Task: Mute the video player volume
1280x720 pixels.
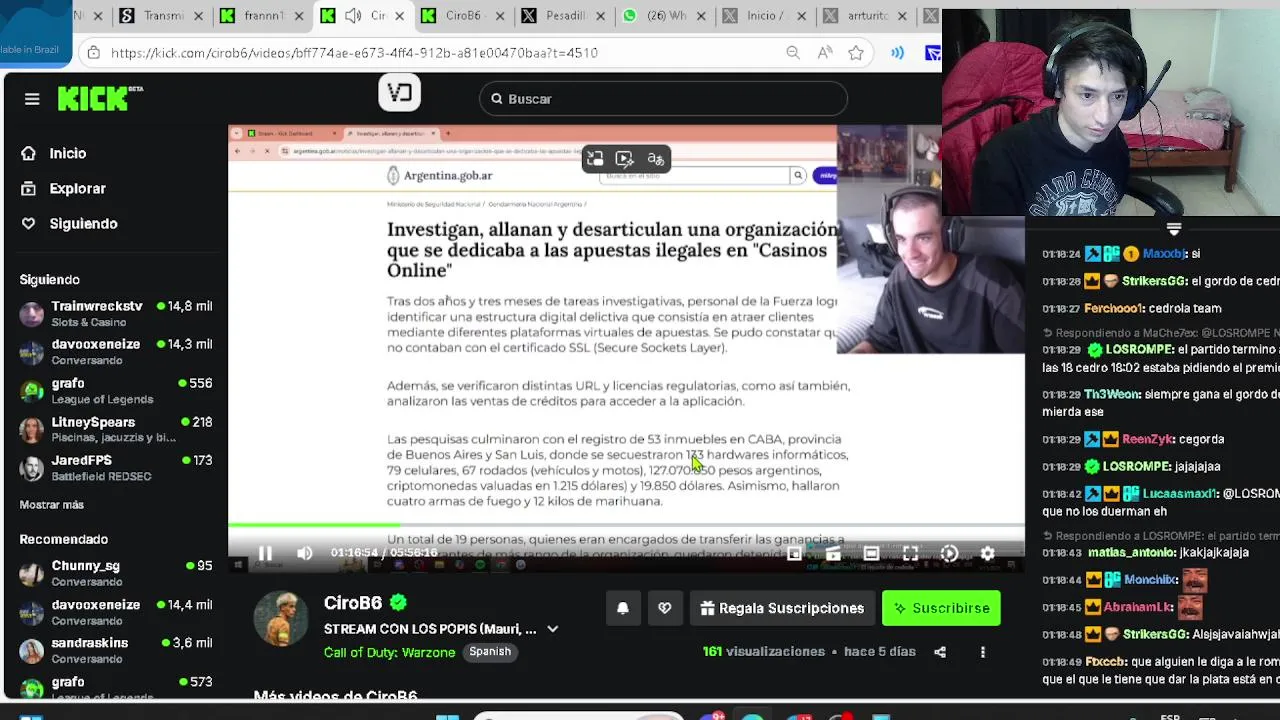Action: pos(305,553)
